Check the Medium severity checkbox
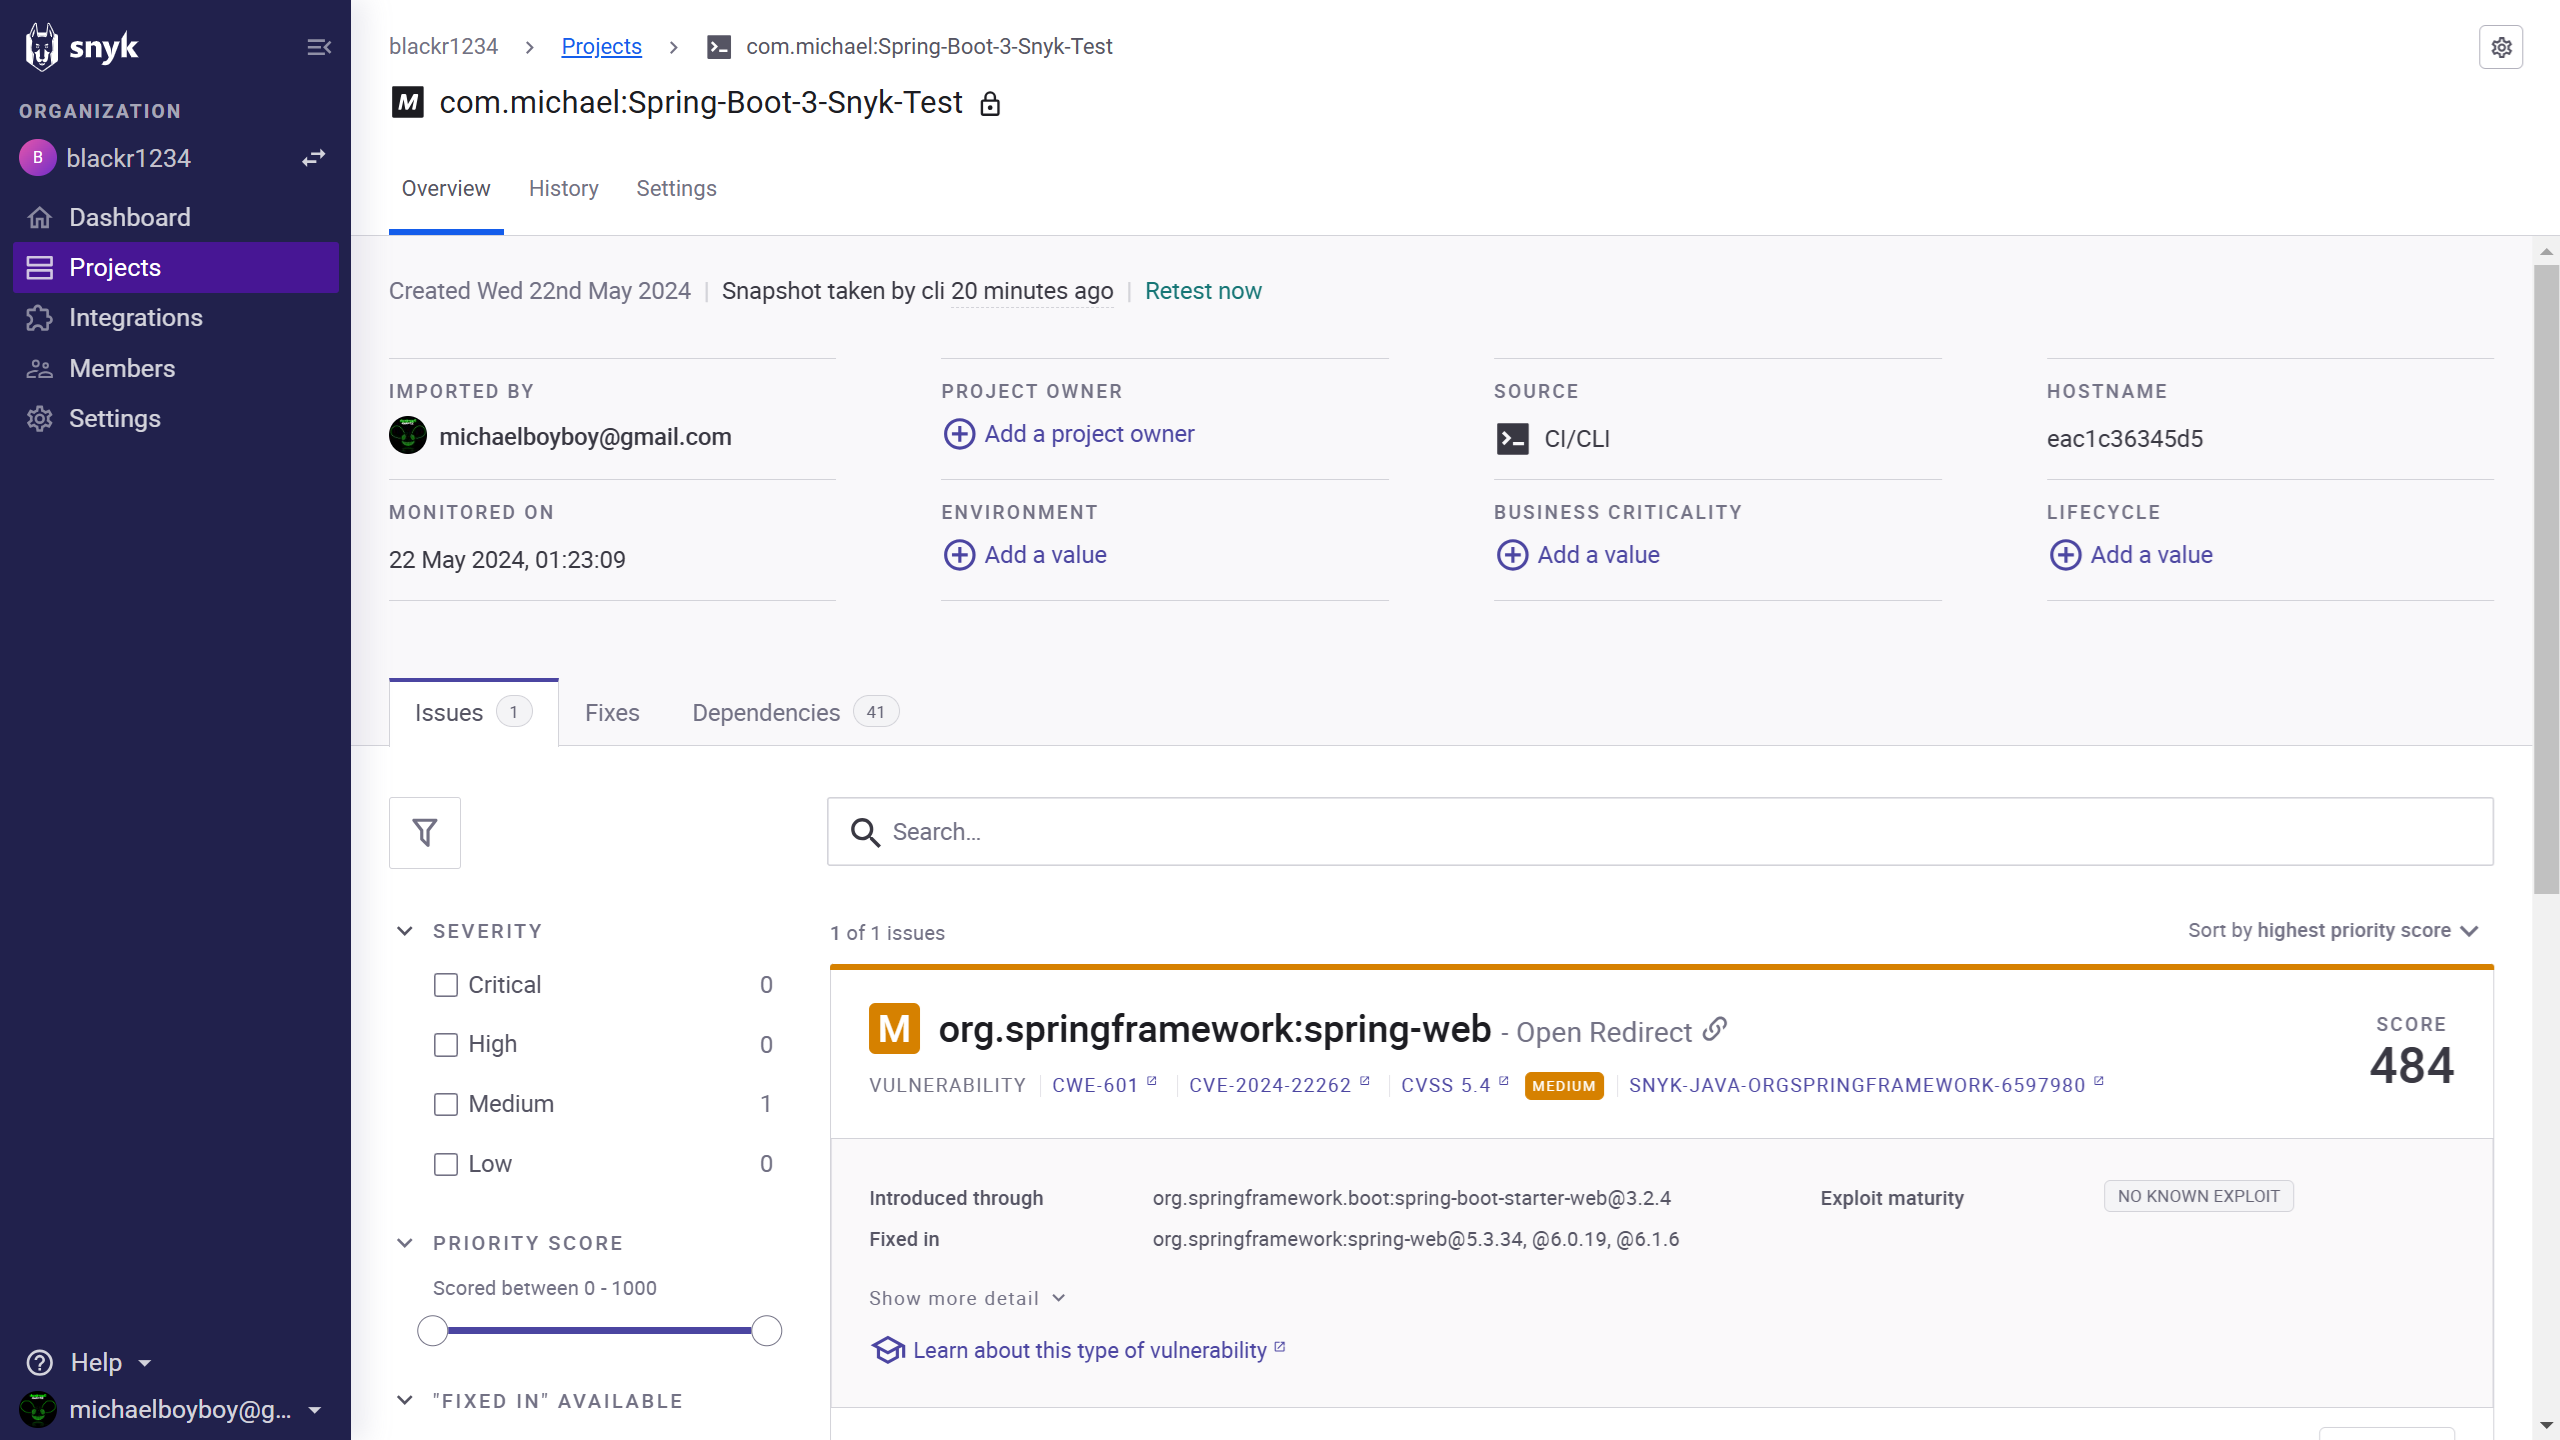2560x1440 pixels. tap(446, 1104)
